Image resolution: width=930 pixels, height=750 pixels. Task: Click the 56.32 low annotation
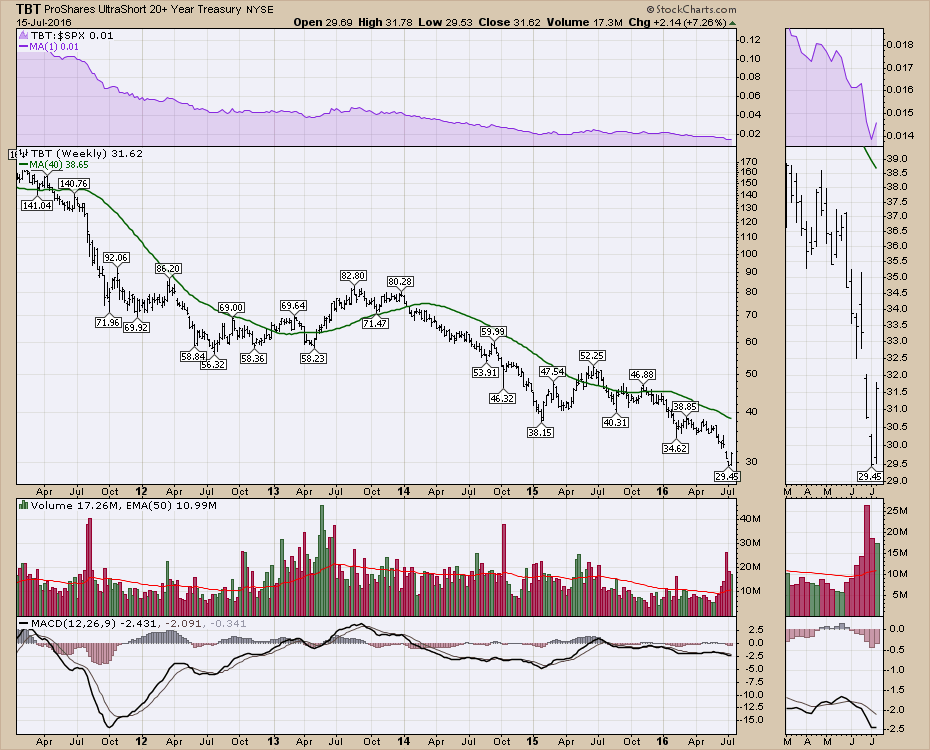[213, 364]
